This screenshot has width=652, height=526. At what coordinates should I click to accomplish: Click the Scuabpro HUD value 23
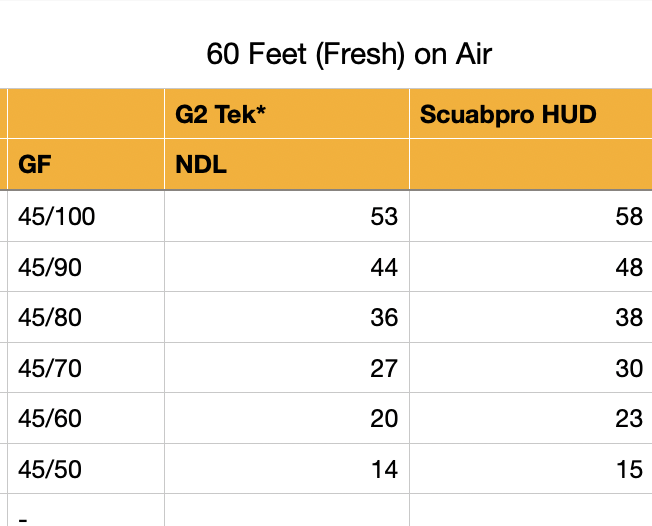point(530,419)
